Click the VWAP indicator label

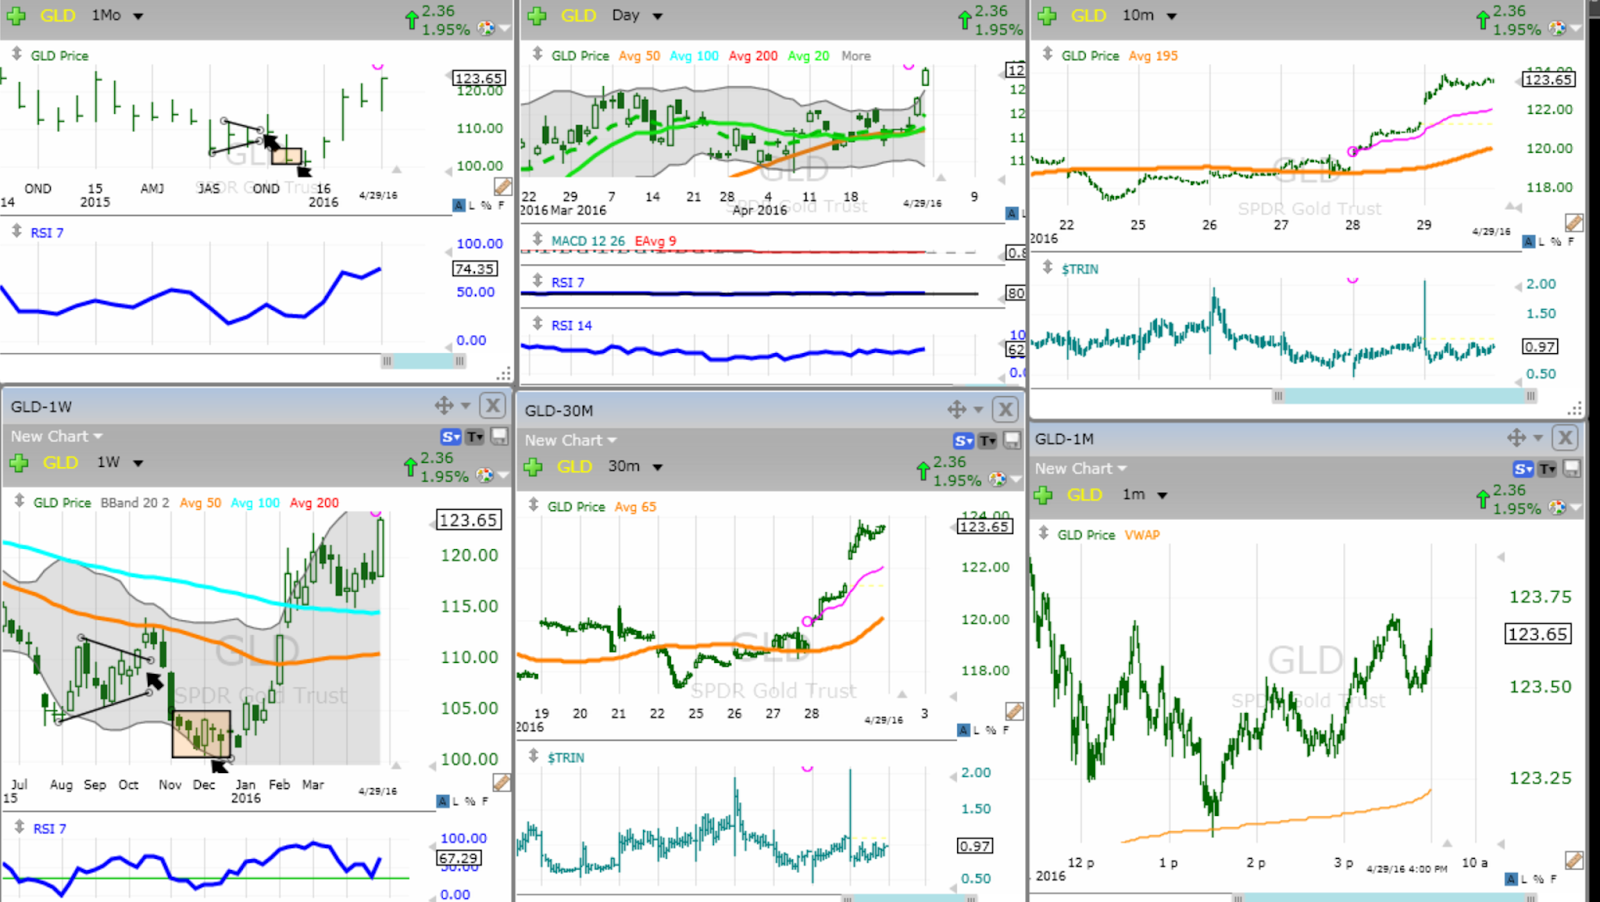(x=1142, y=535)
